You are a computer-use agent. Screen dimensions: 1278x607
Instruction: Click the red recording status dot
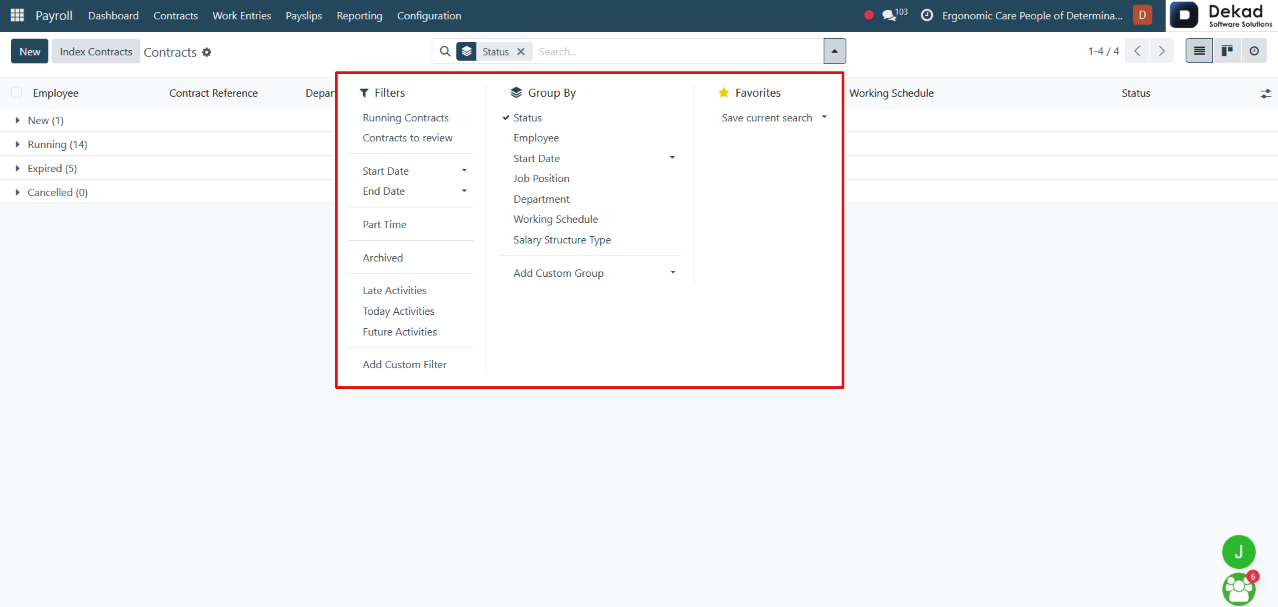point(868,15)
